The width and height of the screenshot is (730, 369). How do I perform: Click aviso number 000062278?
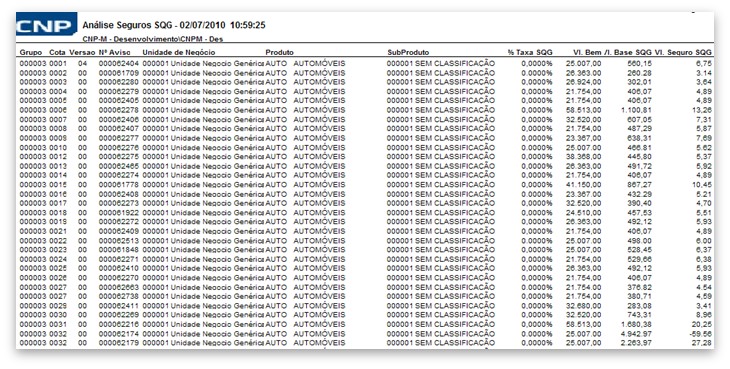coord(119,110)
